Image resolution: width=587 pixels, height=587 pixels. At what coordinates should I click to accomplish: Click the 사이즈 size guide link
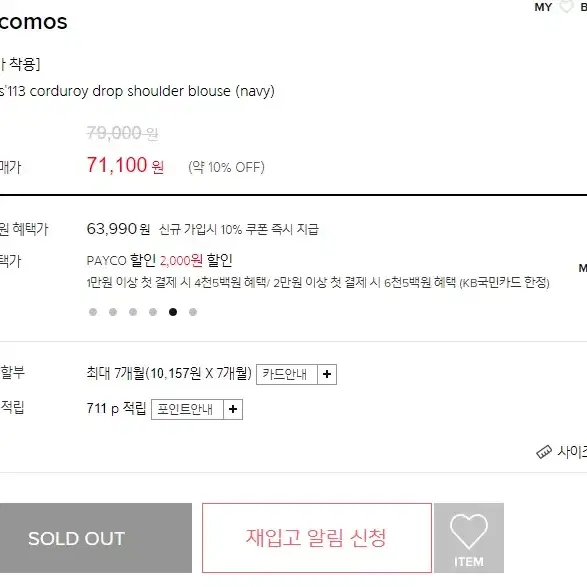[572, 452]
